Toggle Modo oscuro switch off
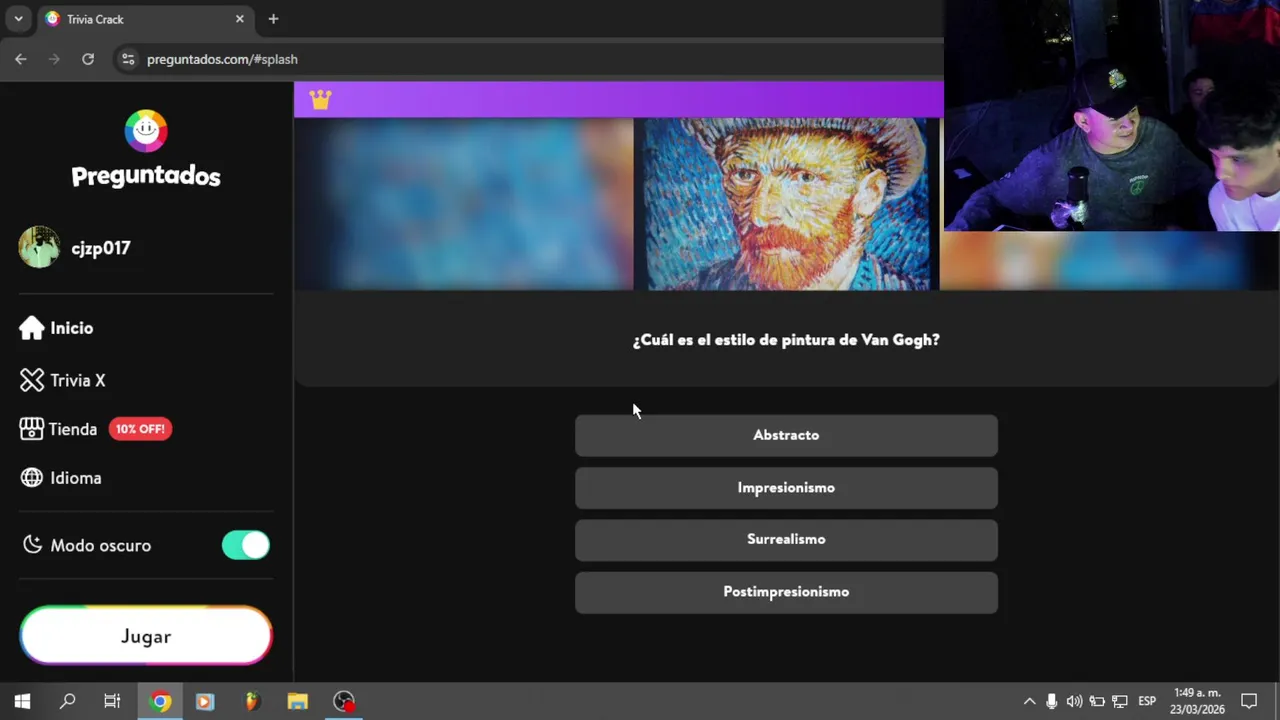 coord(246,545)
